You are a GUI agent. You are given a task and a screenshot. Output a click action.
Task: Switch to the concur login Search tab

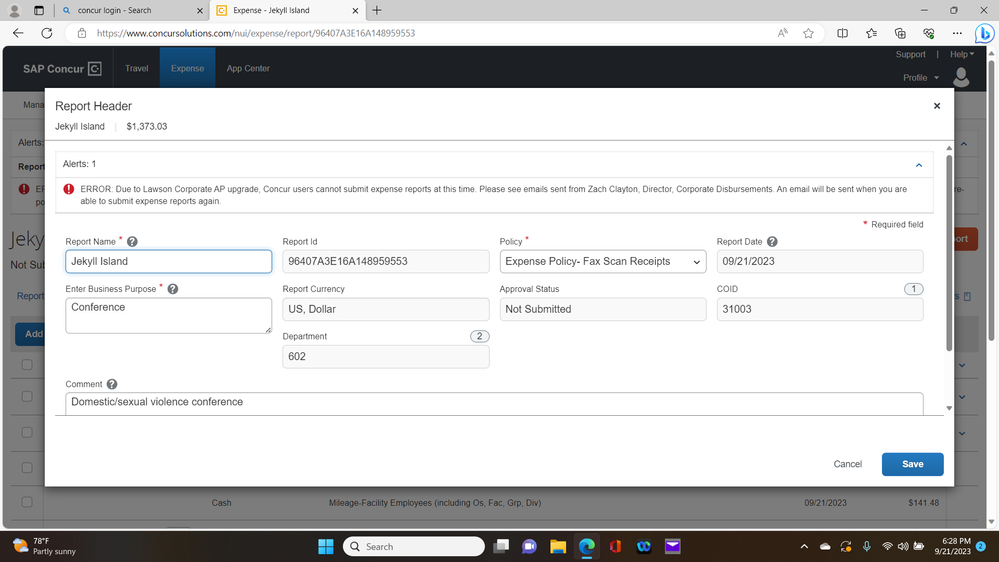pos(132,10)
